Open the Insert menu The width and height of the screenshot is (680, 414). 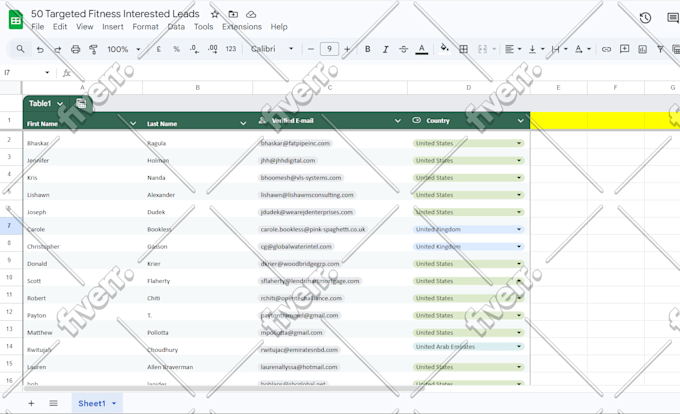point(113,27)
